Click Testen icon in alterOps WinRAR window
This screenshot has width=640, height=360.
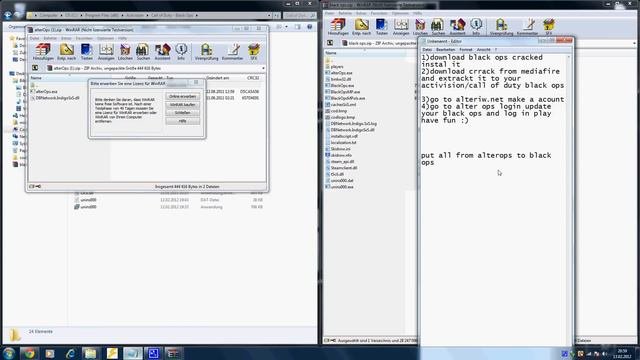click(86, 52)
